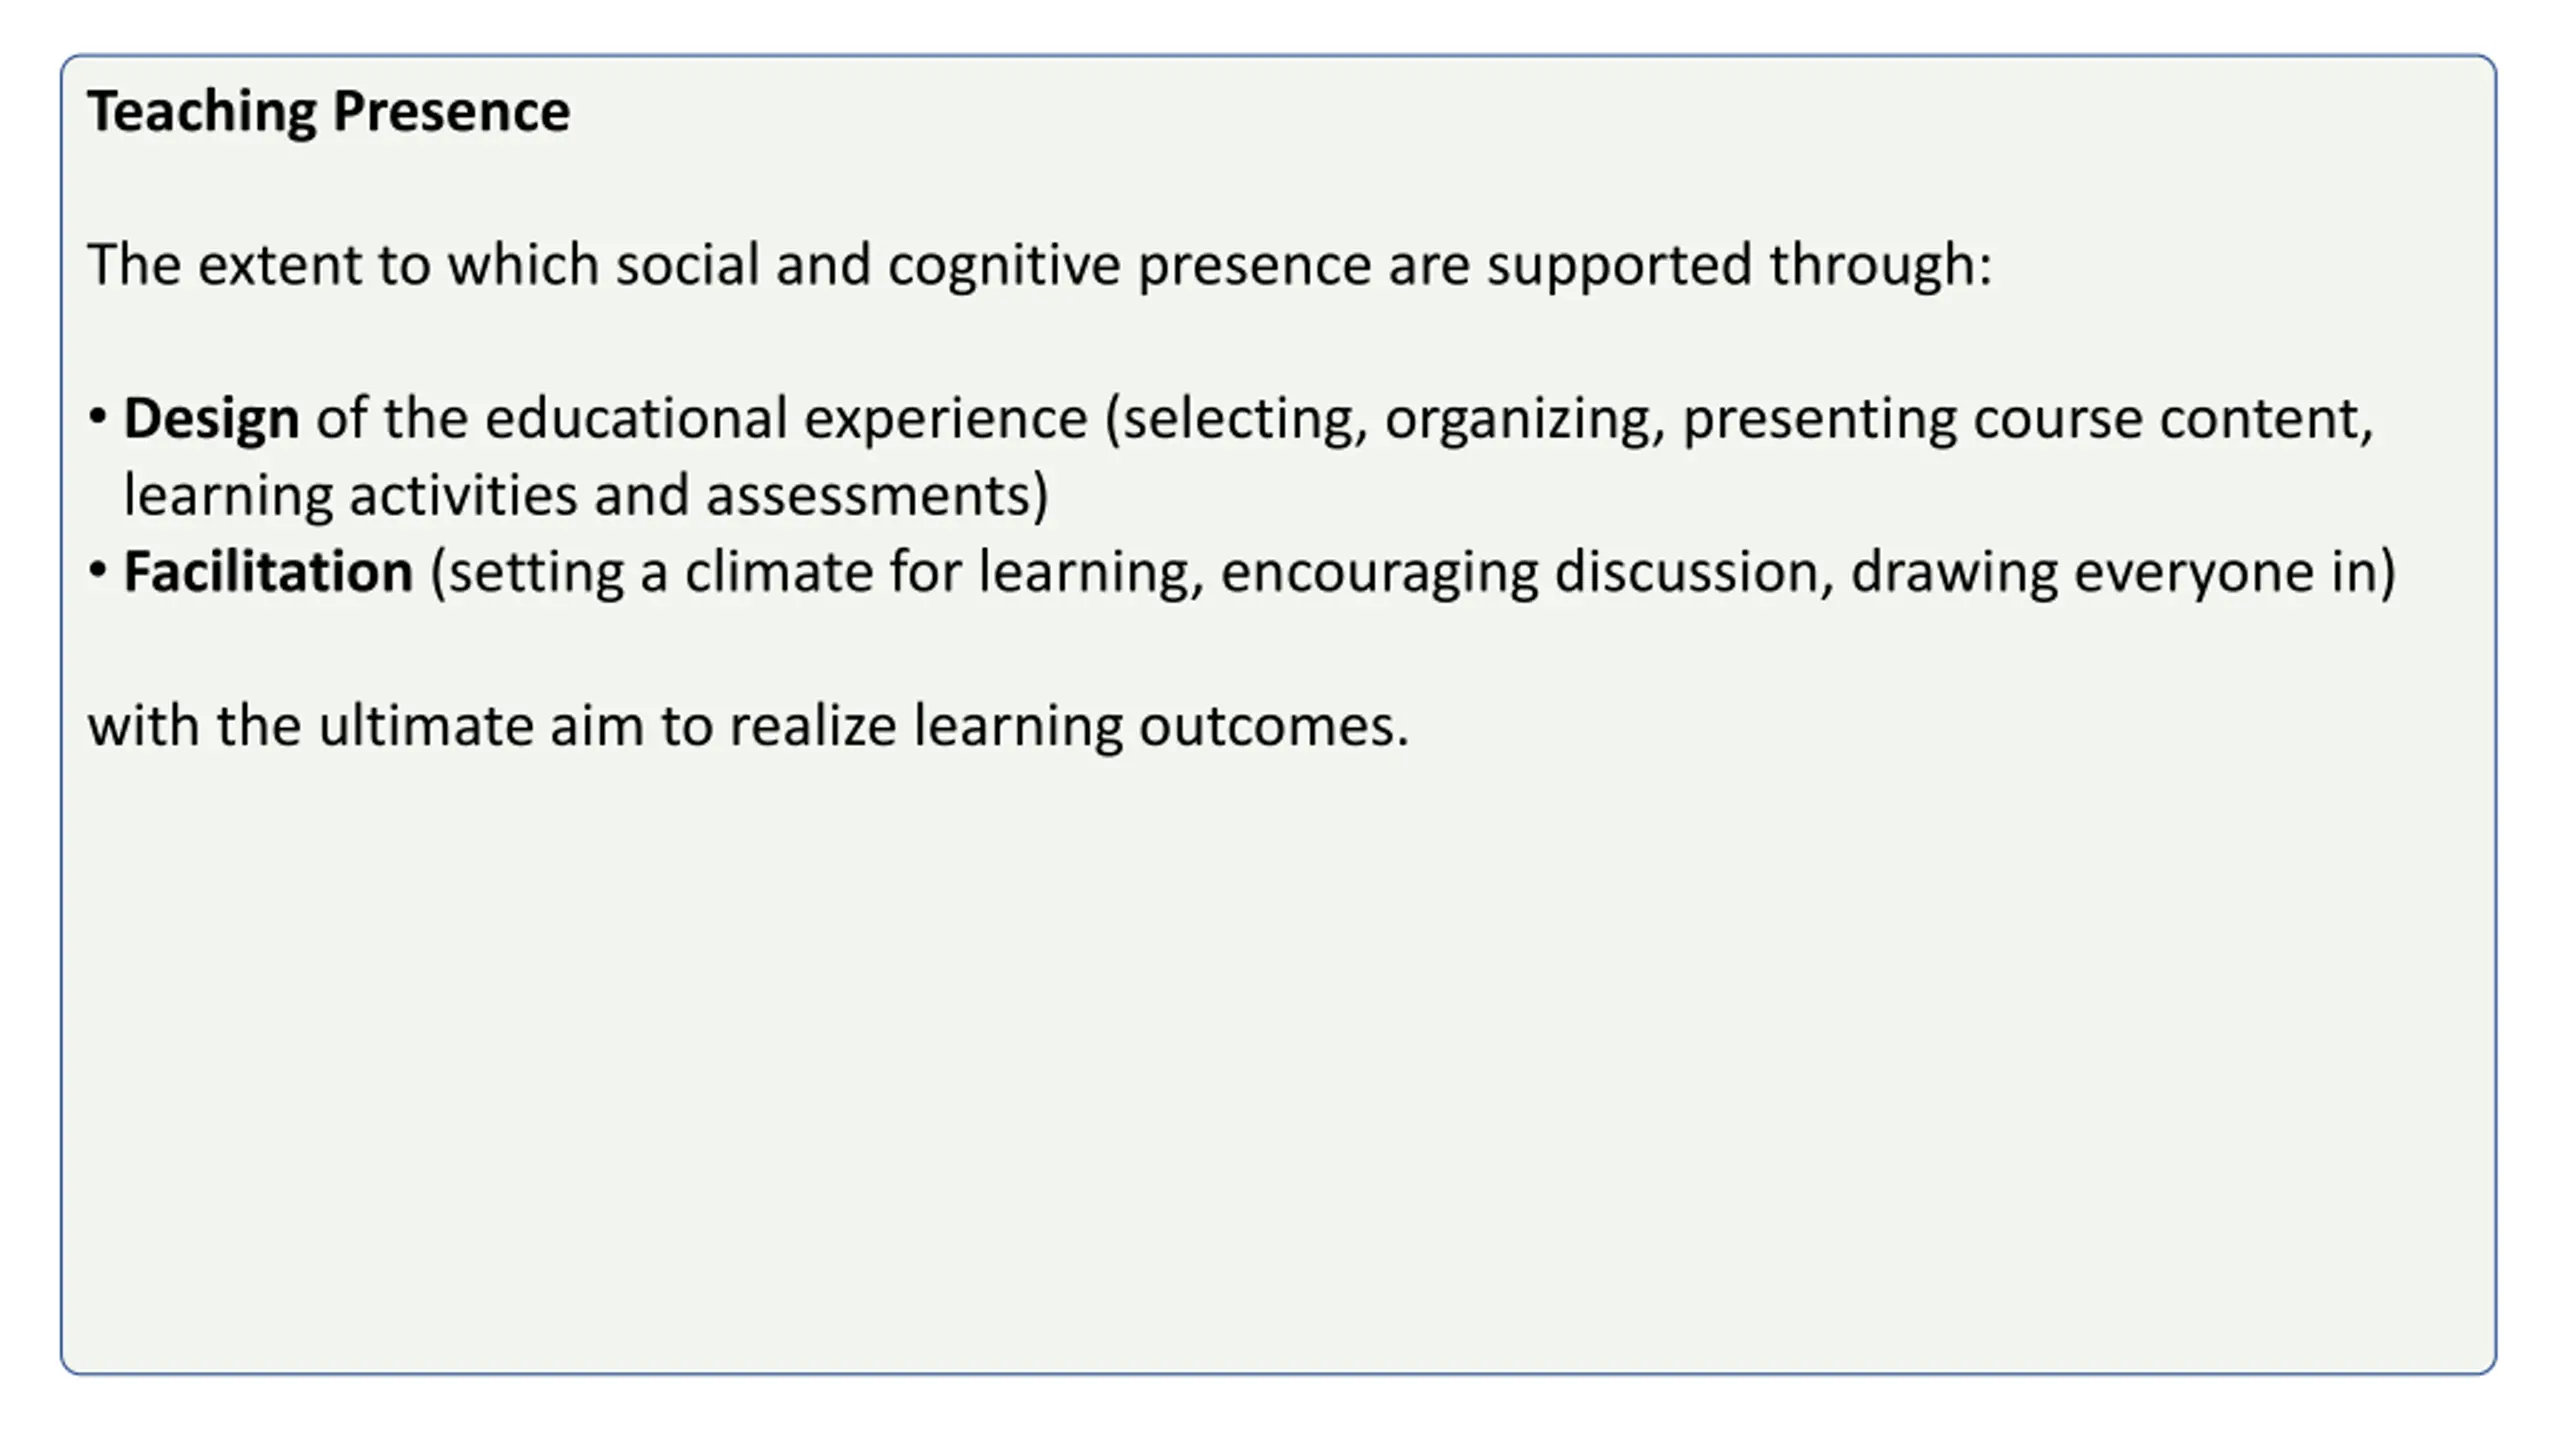
Task: Click the bold word 'Facilitation'
Action: pyautogui.click(x=268, y=572)
